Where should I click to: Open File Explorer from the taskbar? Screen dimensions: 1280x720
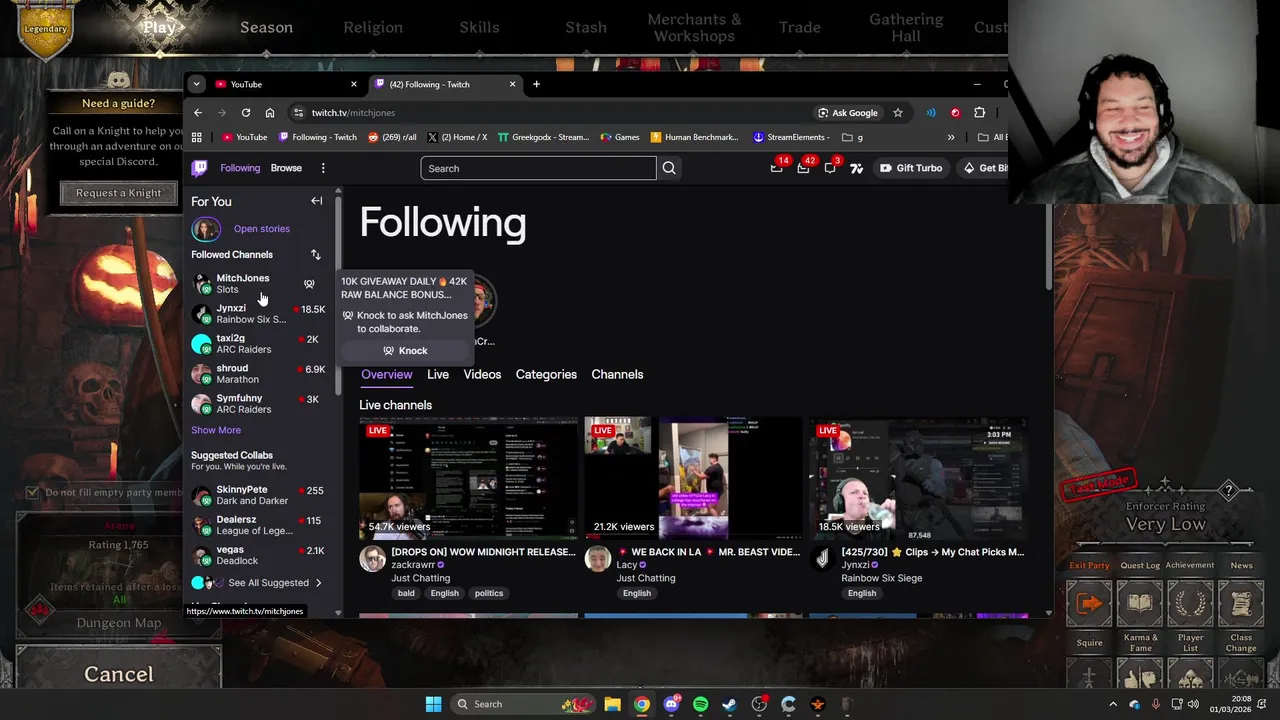point(612,704)
